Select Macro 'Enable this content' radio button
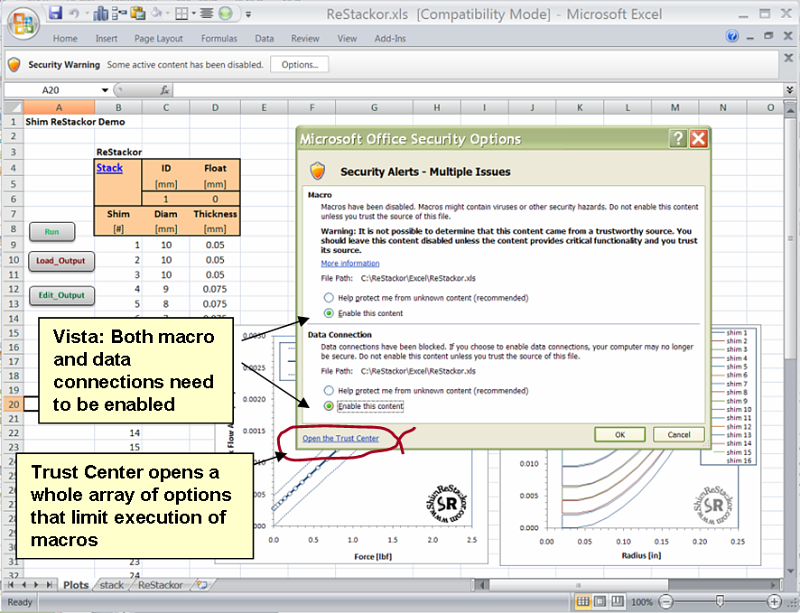The width and height of the screenshot is (800, 613). coord(329,313)
